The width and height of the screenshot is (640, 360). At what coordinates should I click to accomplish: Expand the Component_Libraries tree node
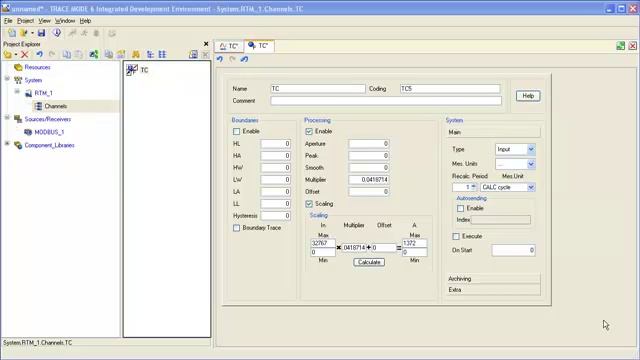(7, 144)
